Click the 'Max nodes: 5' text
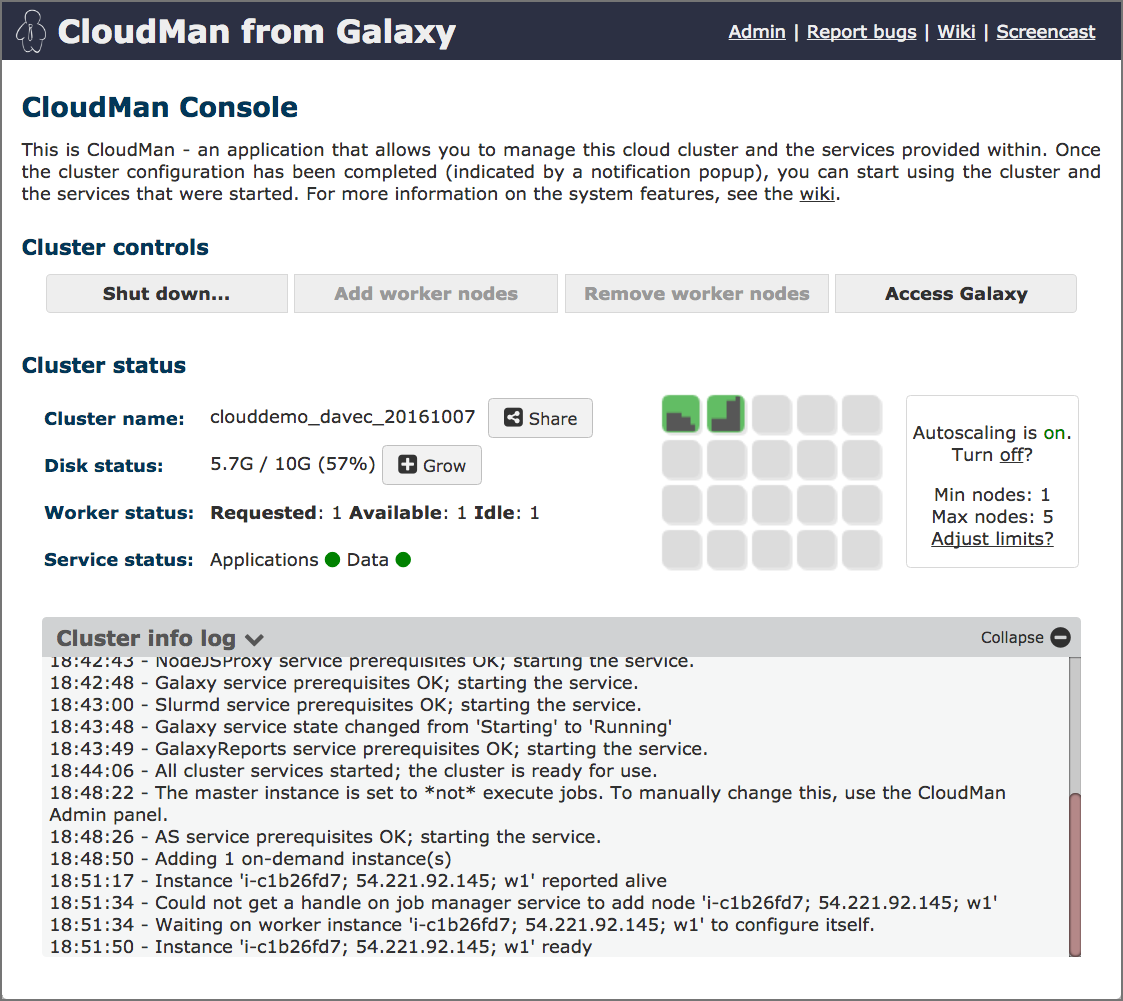1123x1001 pixels. point(992,516)
